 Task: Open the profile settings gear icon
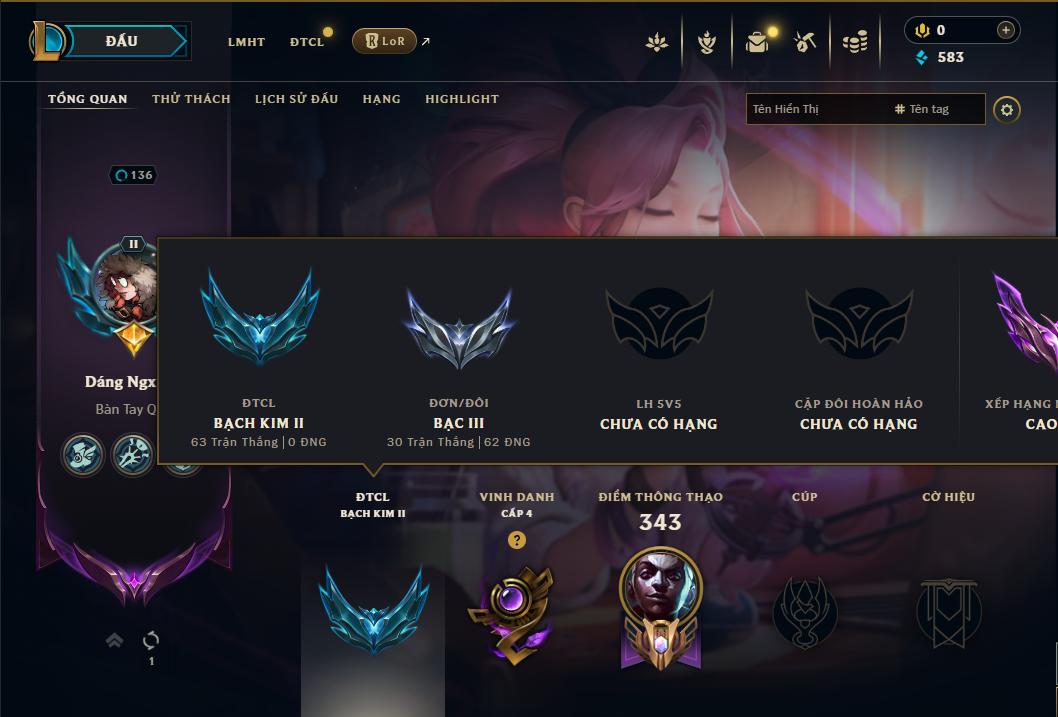1007,109
